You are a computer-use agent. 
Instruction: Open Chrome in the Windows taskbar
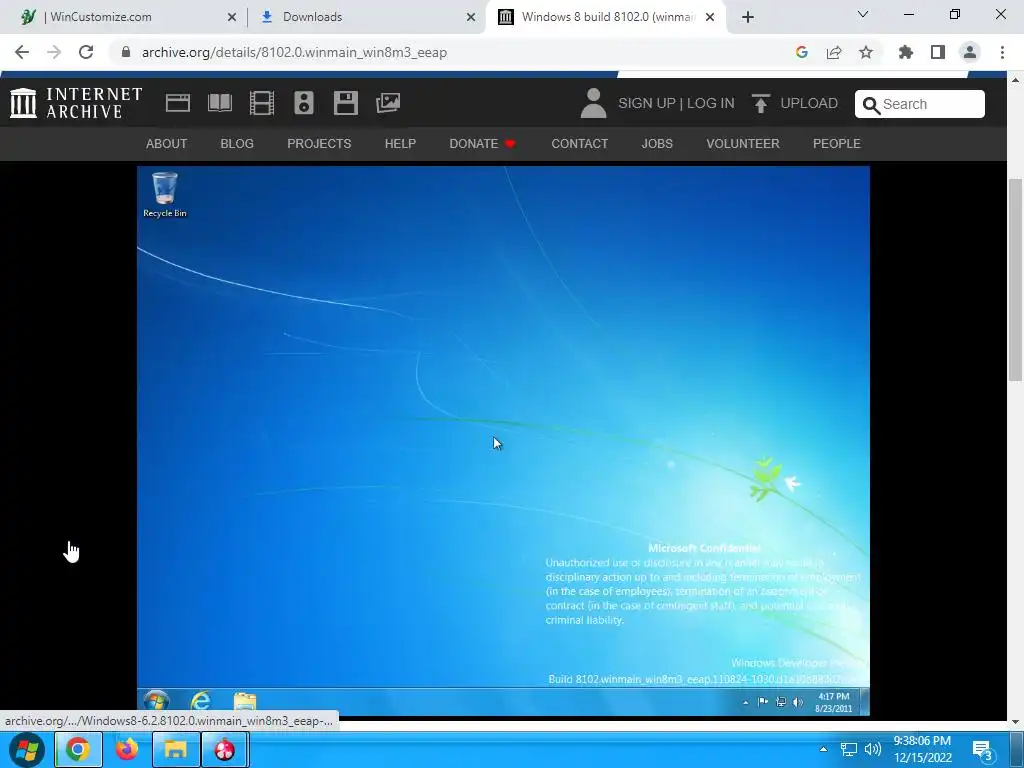tap(78, 749)
